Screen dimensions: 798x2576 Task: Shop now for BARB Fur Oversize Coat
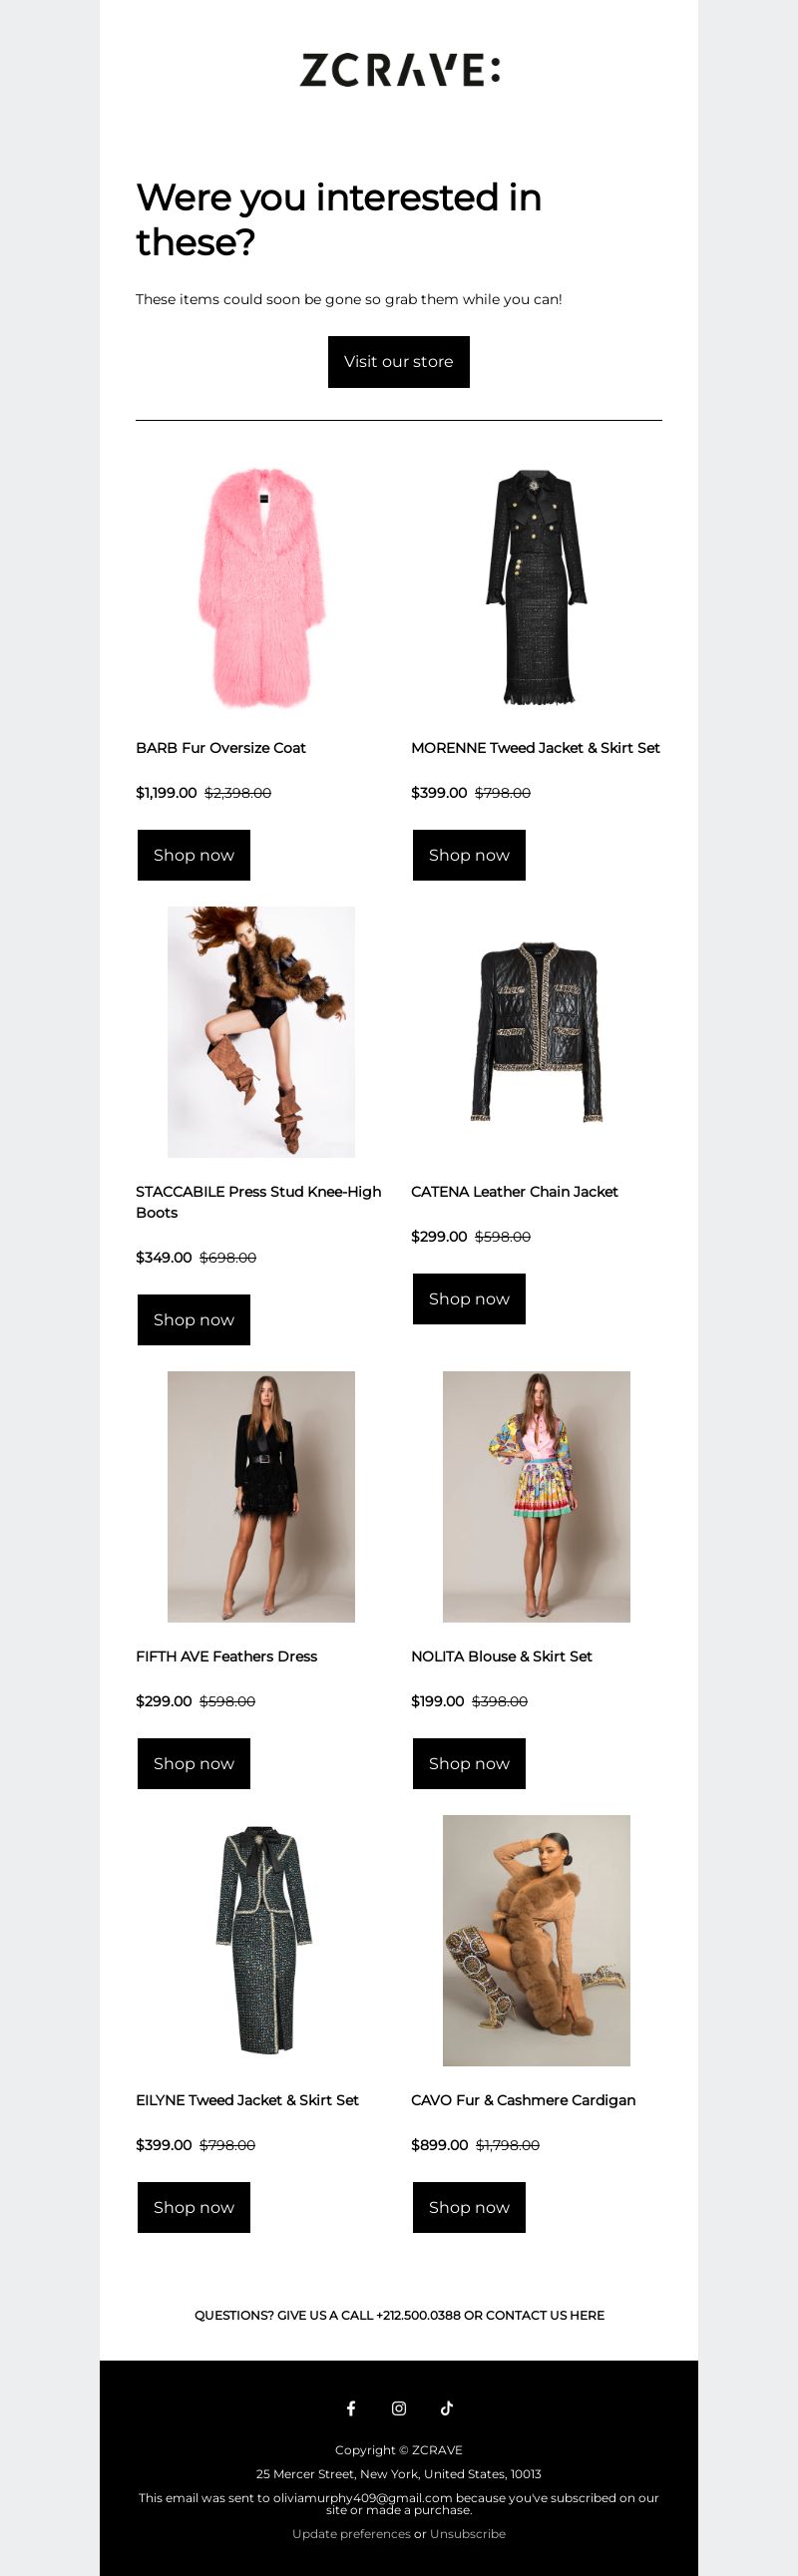click(194, 855)
